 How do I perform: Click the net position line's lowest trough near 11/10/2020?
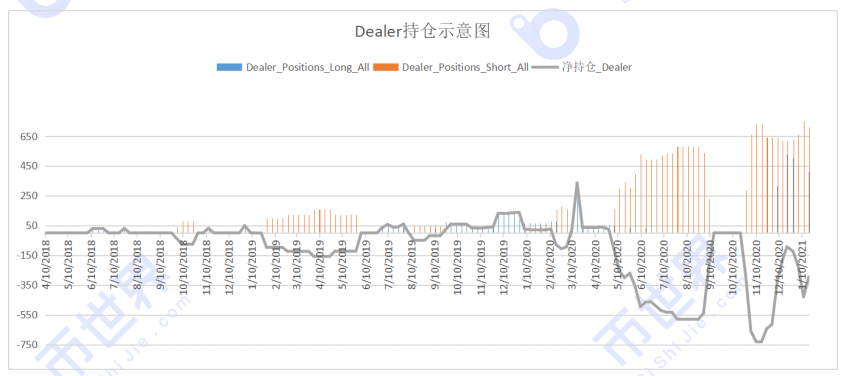759,341
